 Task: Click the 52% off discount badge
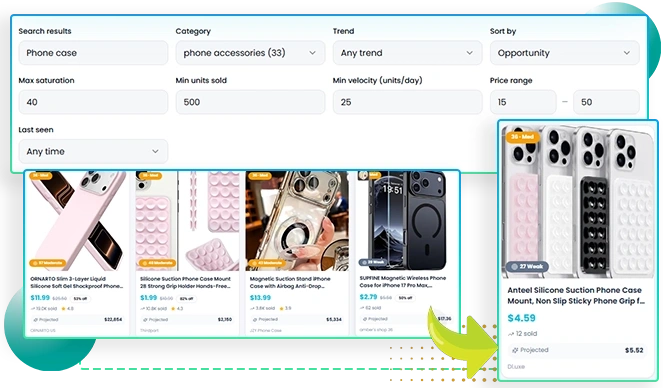80,298
